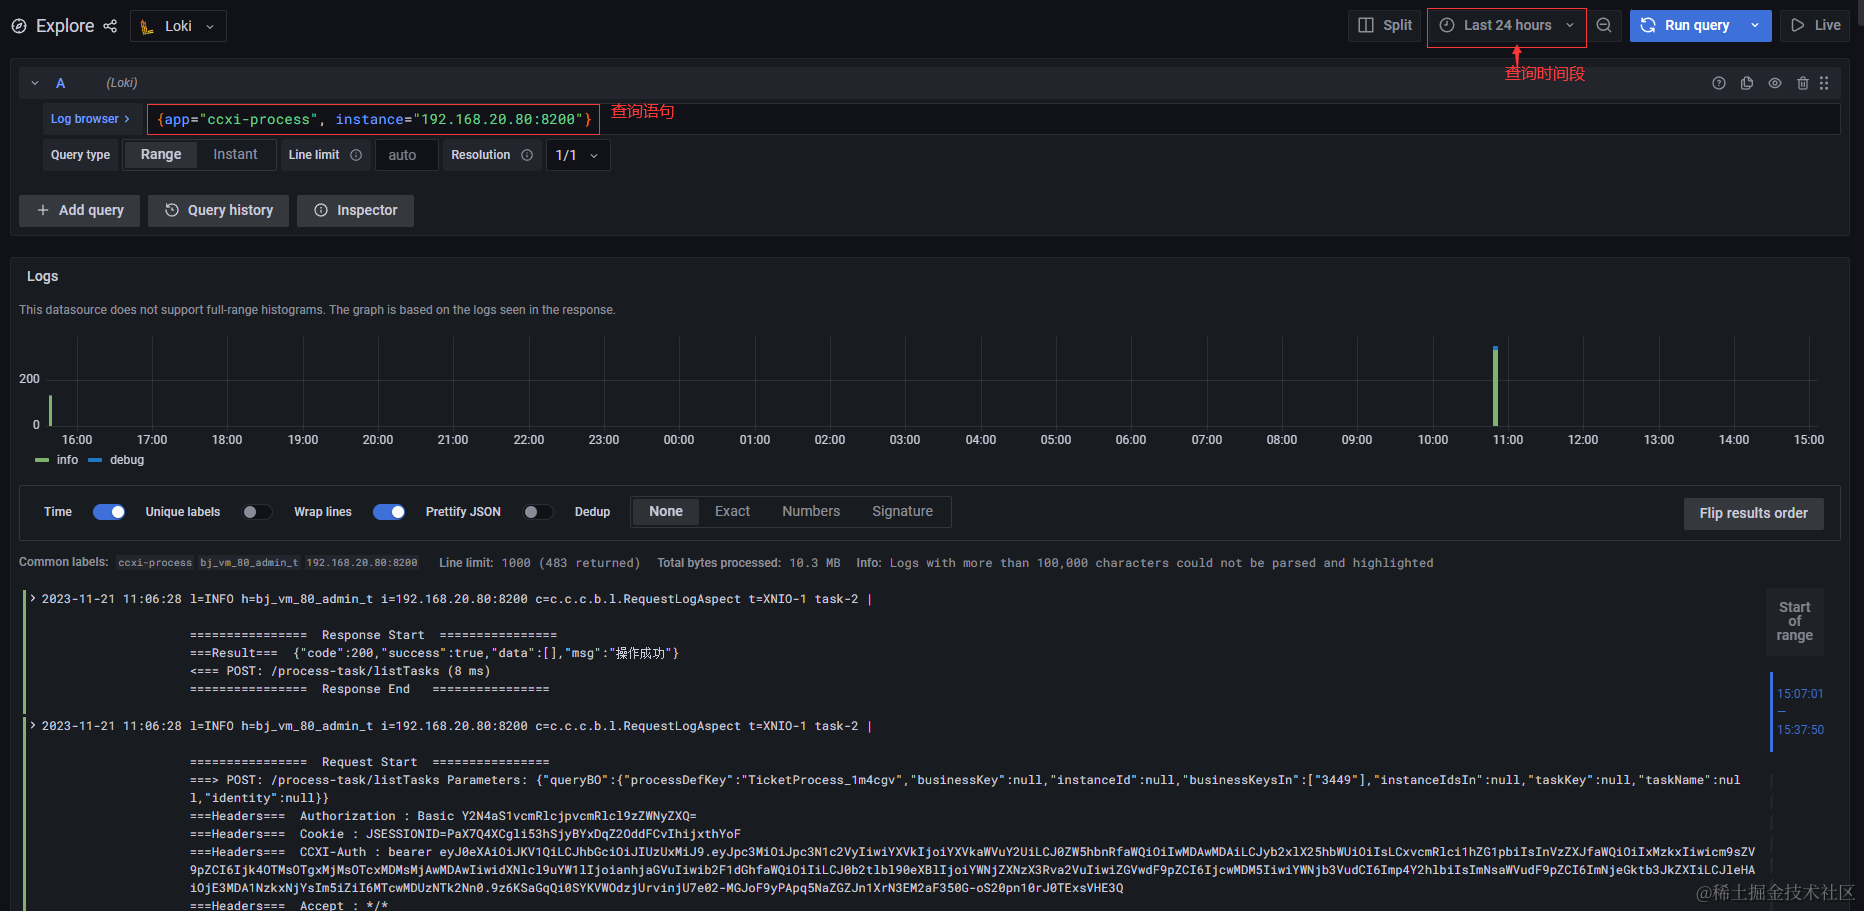The height and width of the screenshot is (911, 1864).
Task: Click the green bar at 11:00 in histogram
Action: coord(1495,386)
